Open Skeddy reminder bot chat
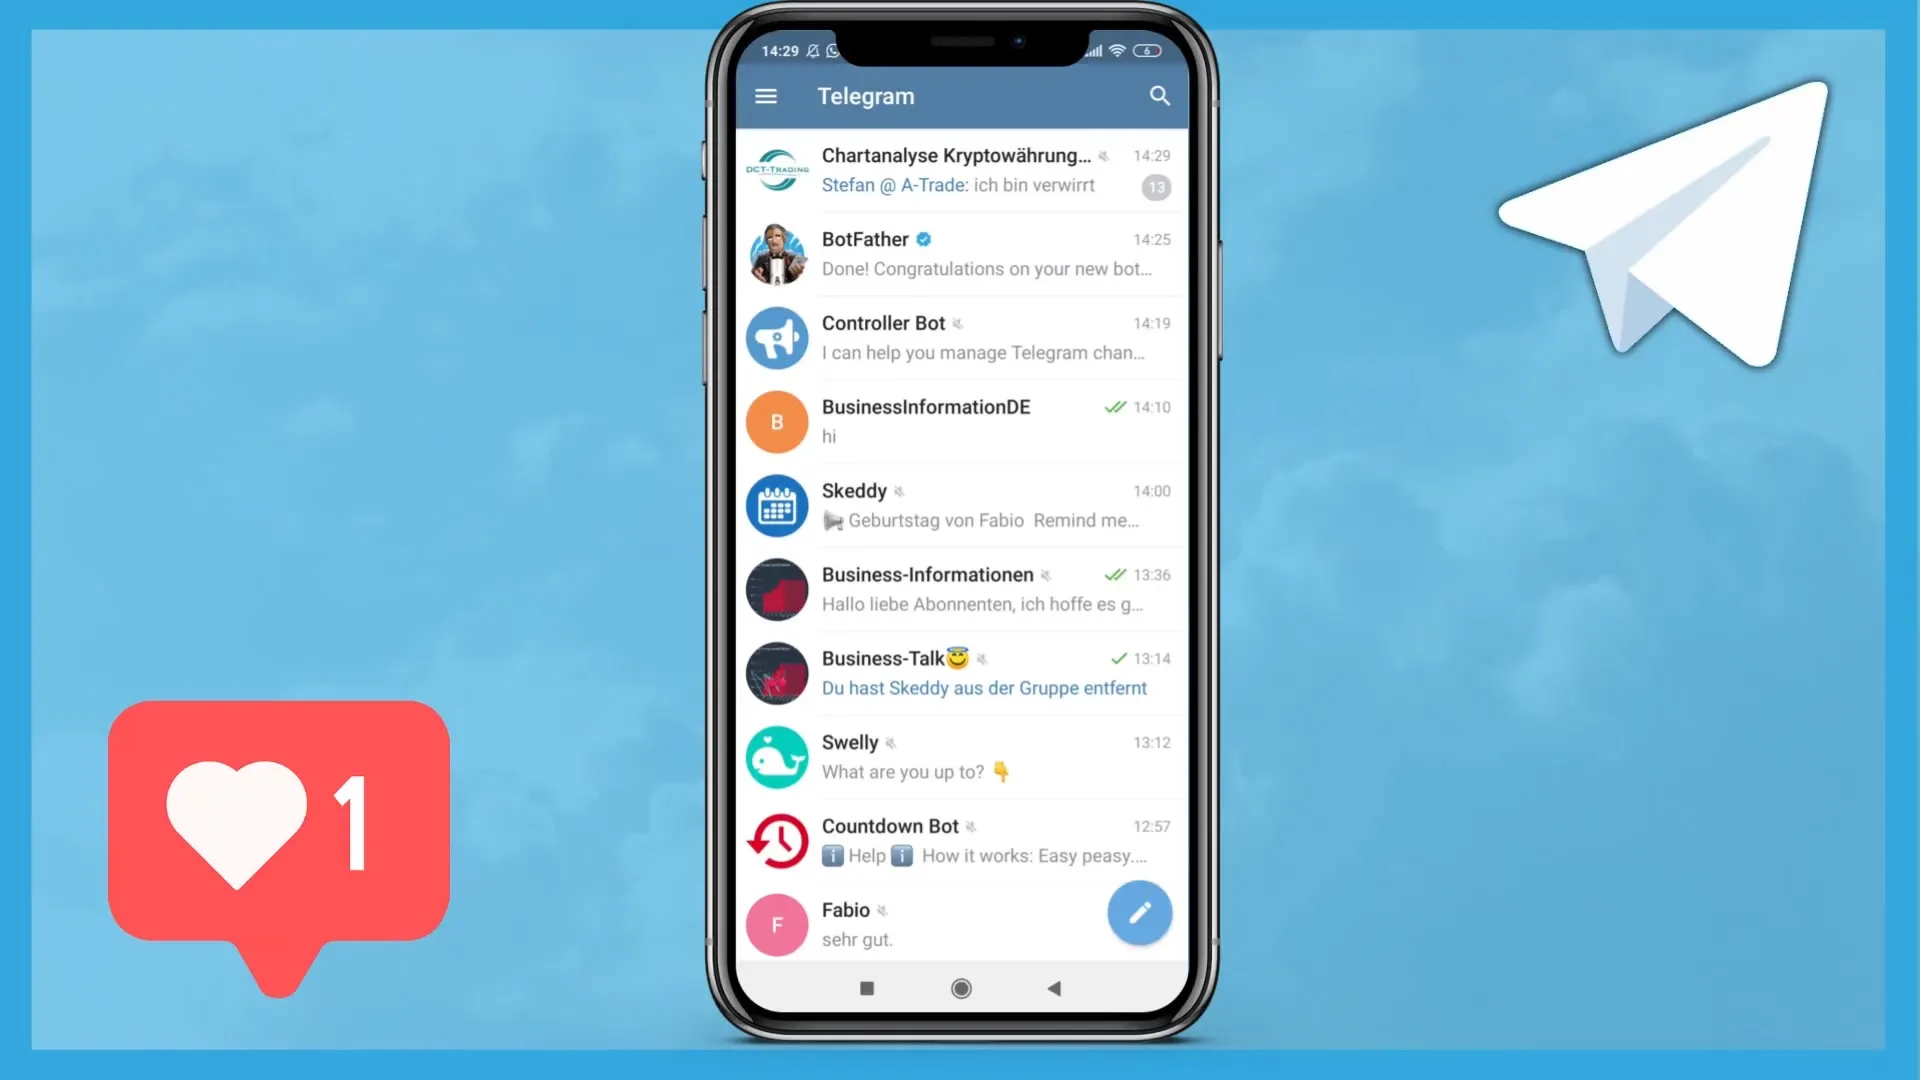The width and height of the screenshot is (1920, 1080). click(x=960, y=504)
